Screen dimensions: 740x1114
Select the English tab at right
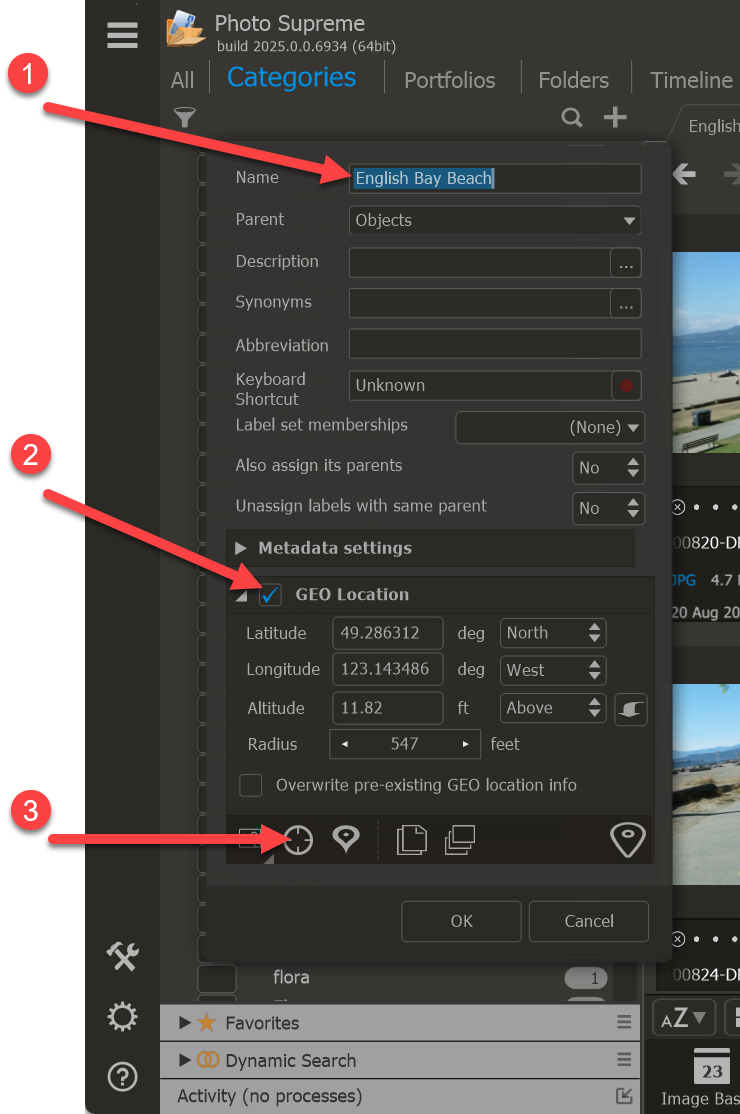coord(712,126)
